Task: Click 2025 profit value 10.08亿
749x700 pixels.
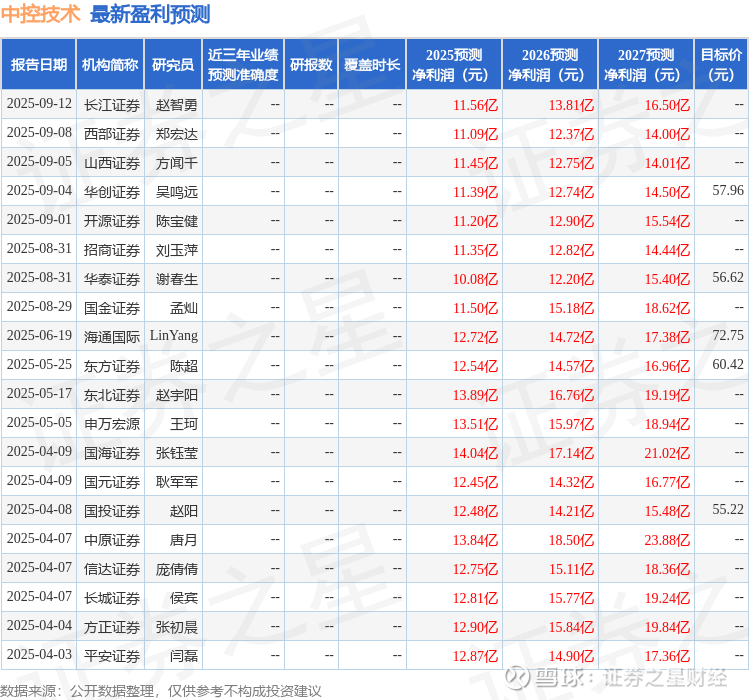Action: [x=475, y=279]
